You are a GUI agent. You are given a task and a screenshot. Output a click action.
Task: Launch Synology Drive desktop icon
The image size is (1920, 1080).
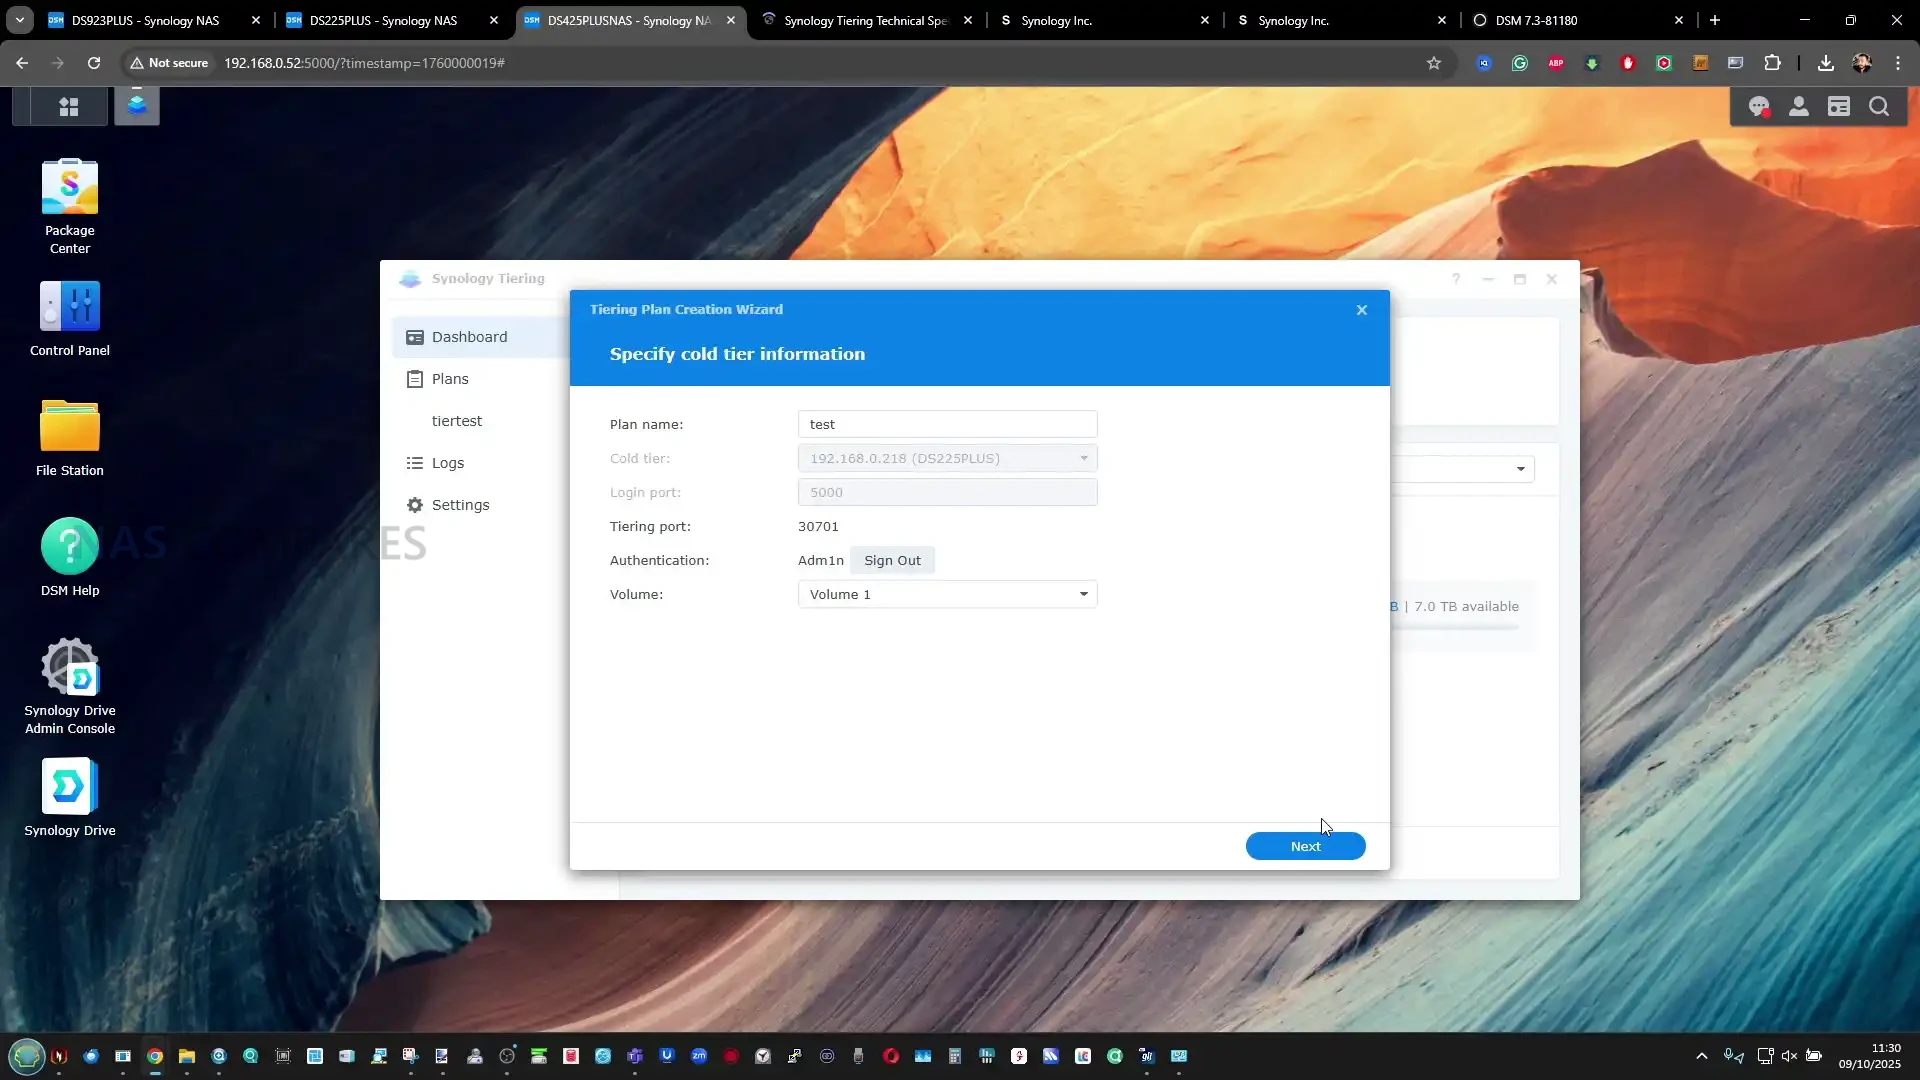click(70, 787)
